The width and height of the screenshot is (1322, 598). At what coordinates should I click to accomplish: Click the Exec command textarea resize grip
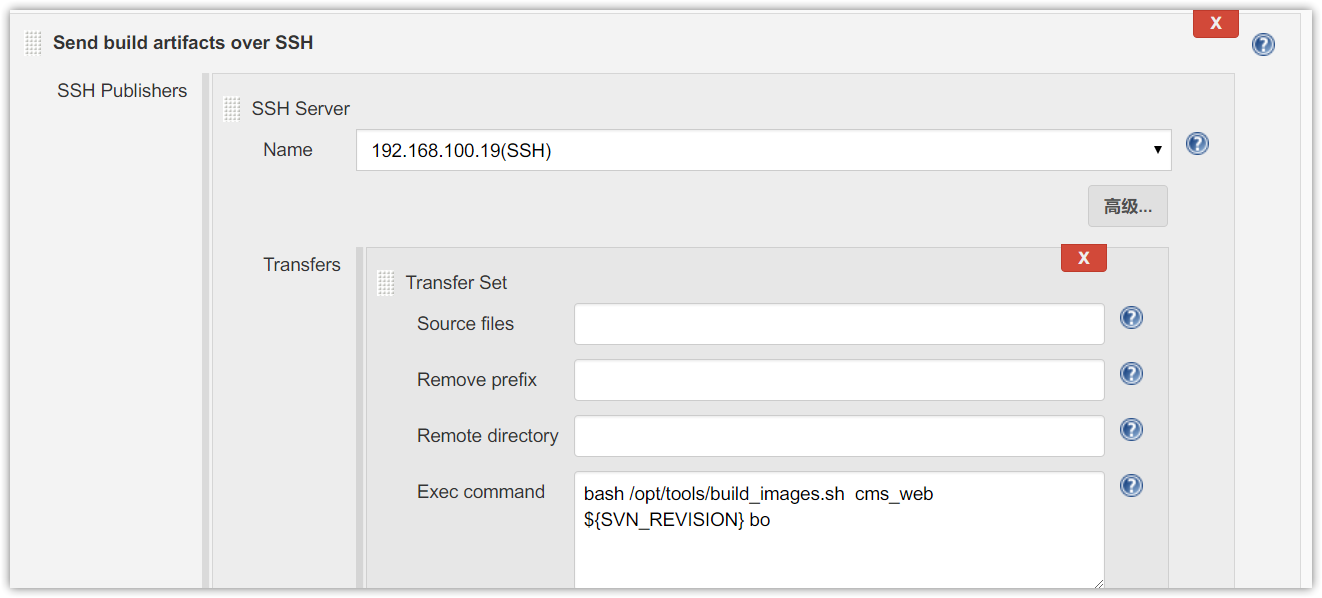(x=1097, y=582)
